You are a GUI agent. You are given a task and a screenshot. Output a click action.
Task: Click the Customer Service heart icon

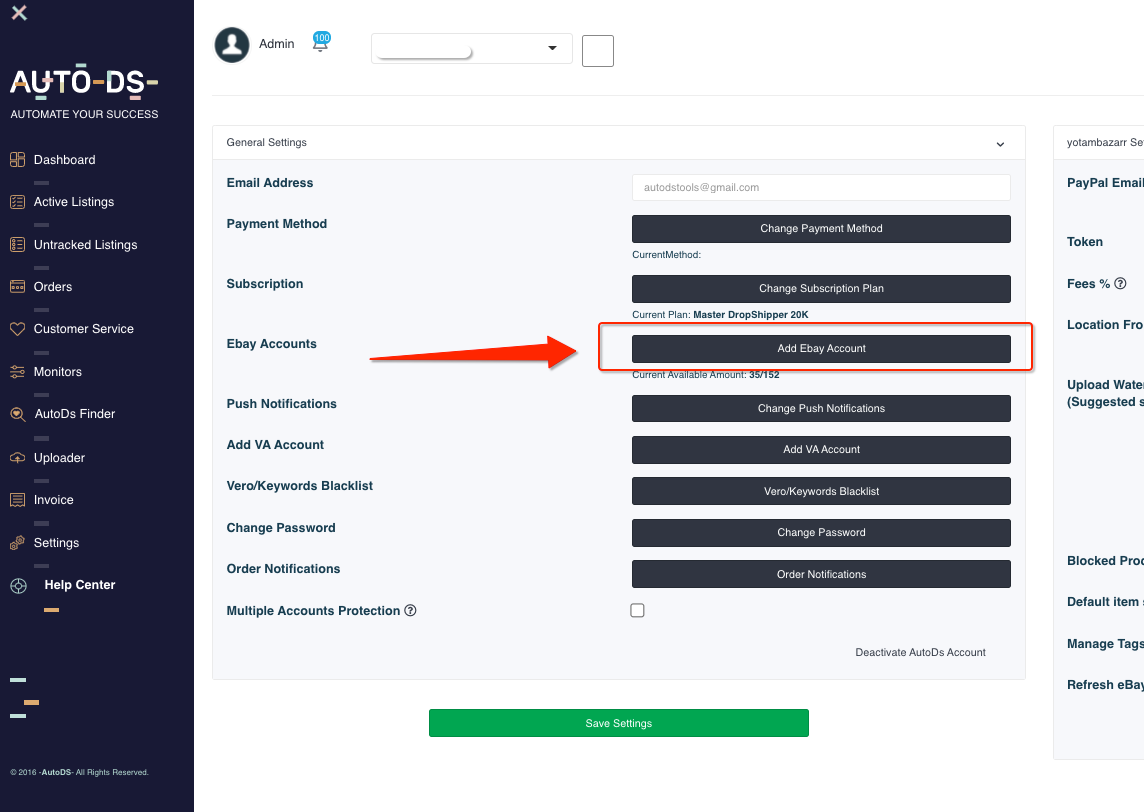click(x=18, y=329)
